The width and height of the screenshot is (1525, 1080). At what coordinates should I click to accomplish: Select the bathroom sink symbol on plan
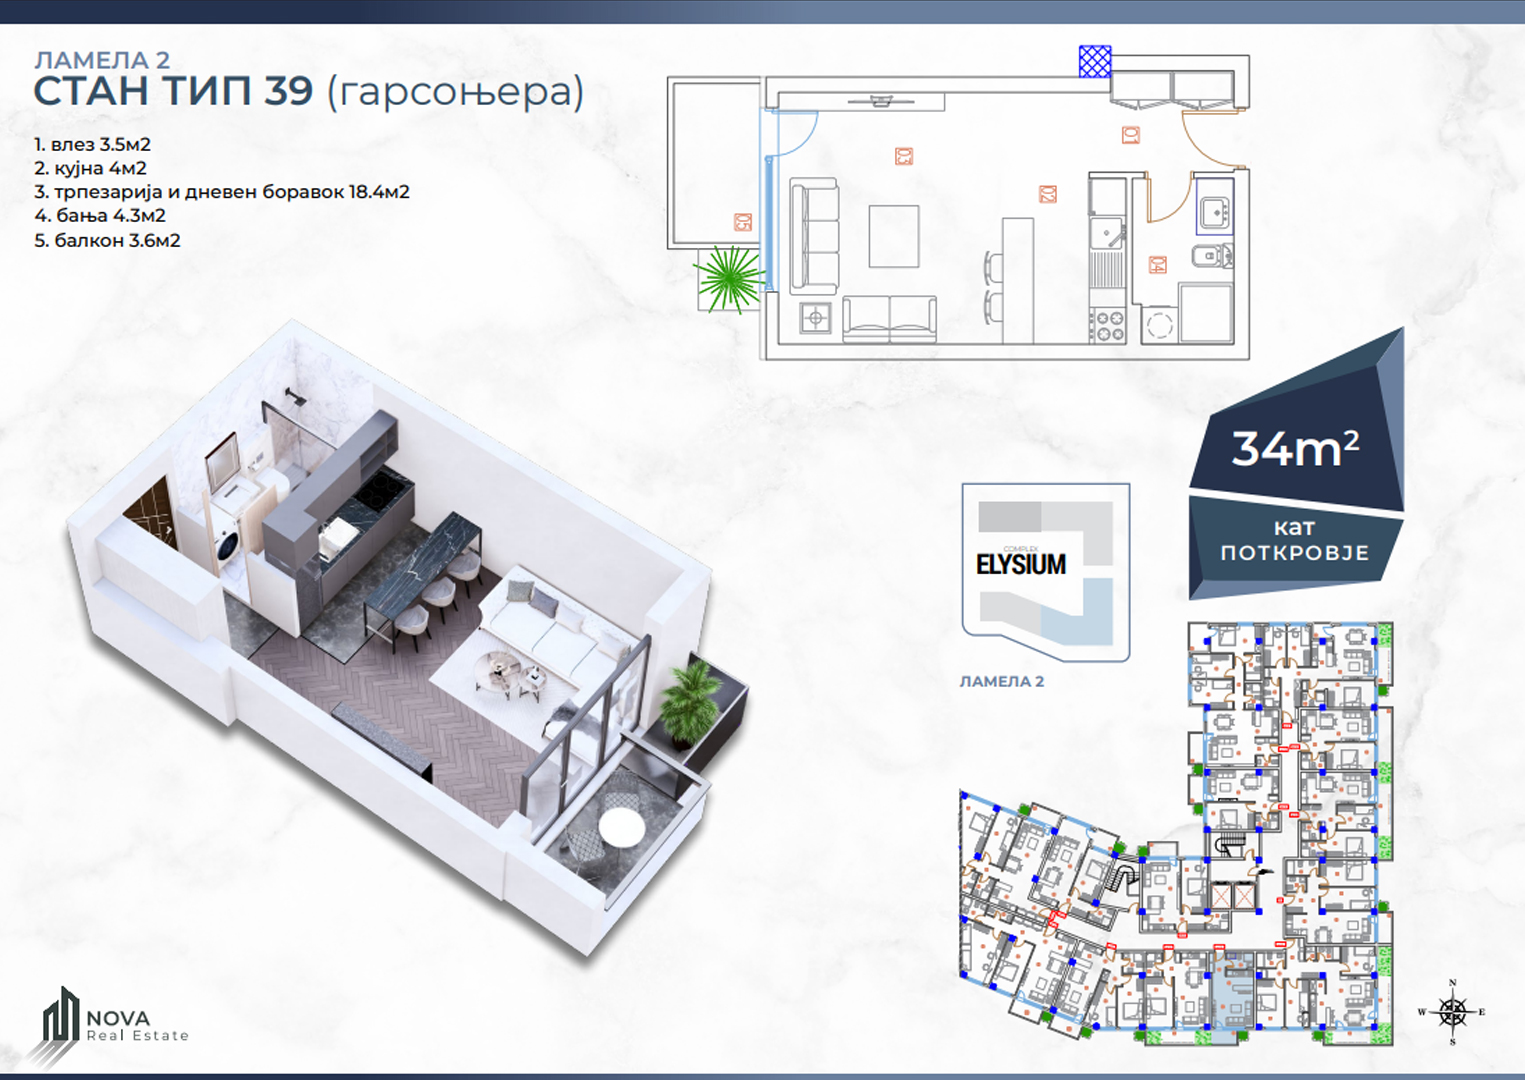click(x=1214, y=211)
